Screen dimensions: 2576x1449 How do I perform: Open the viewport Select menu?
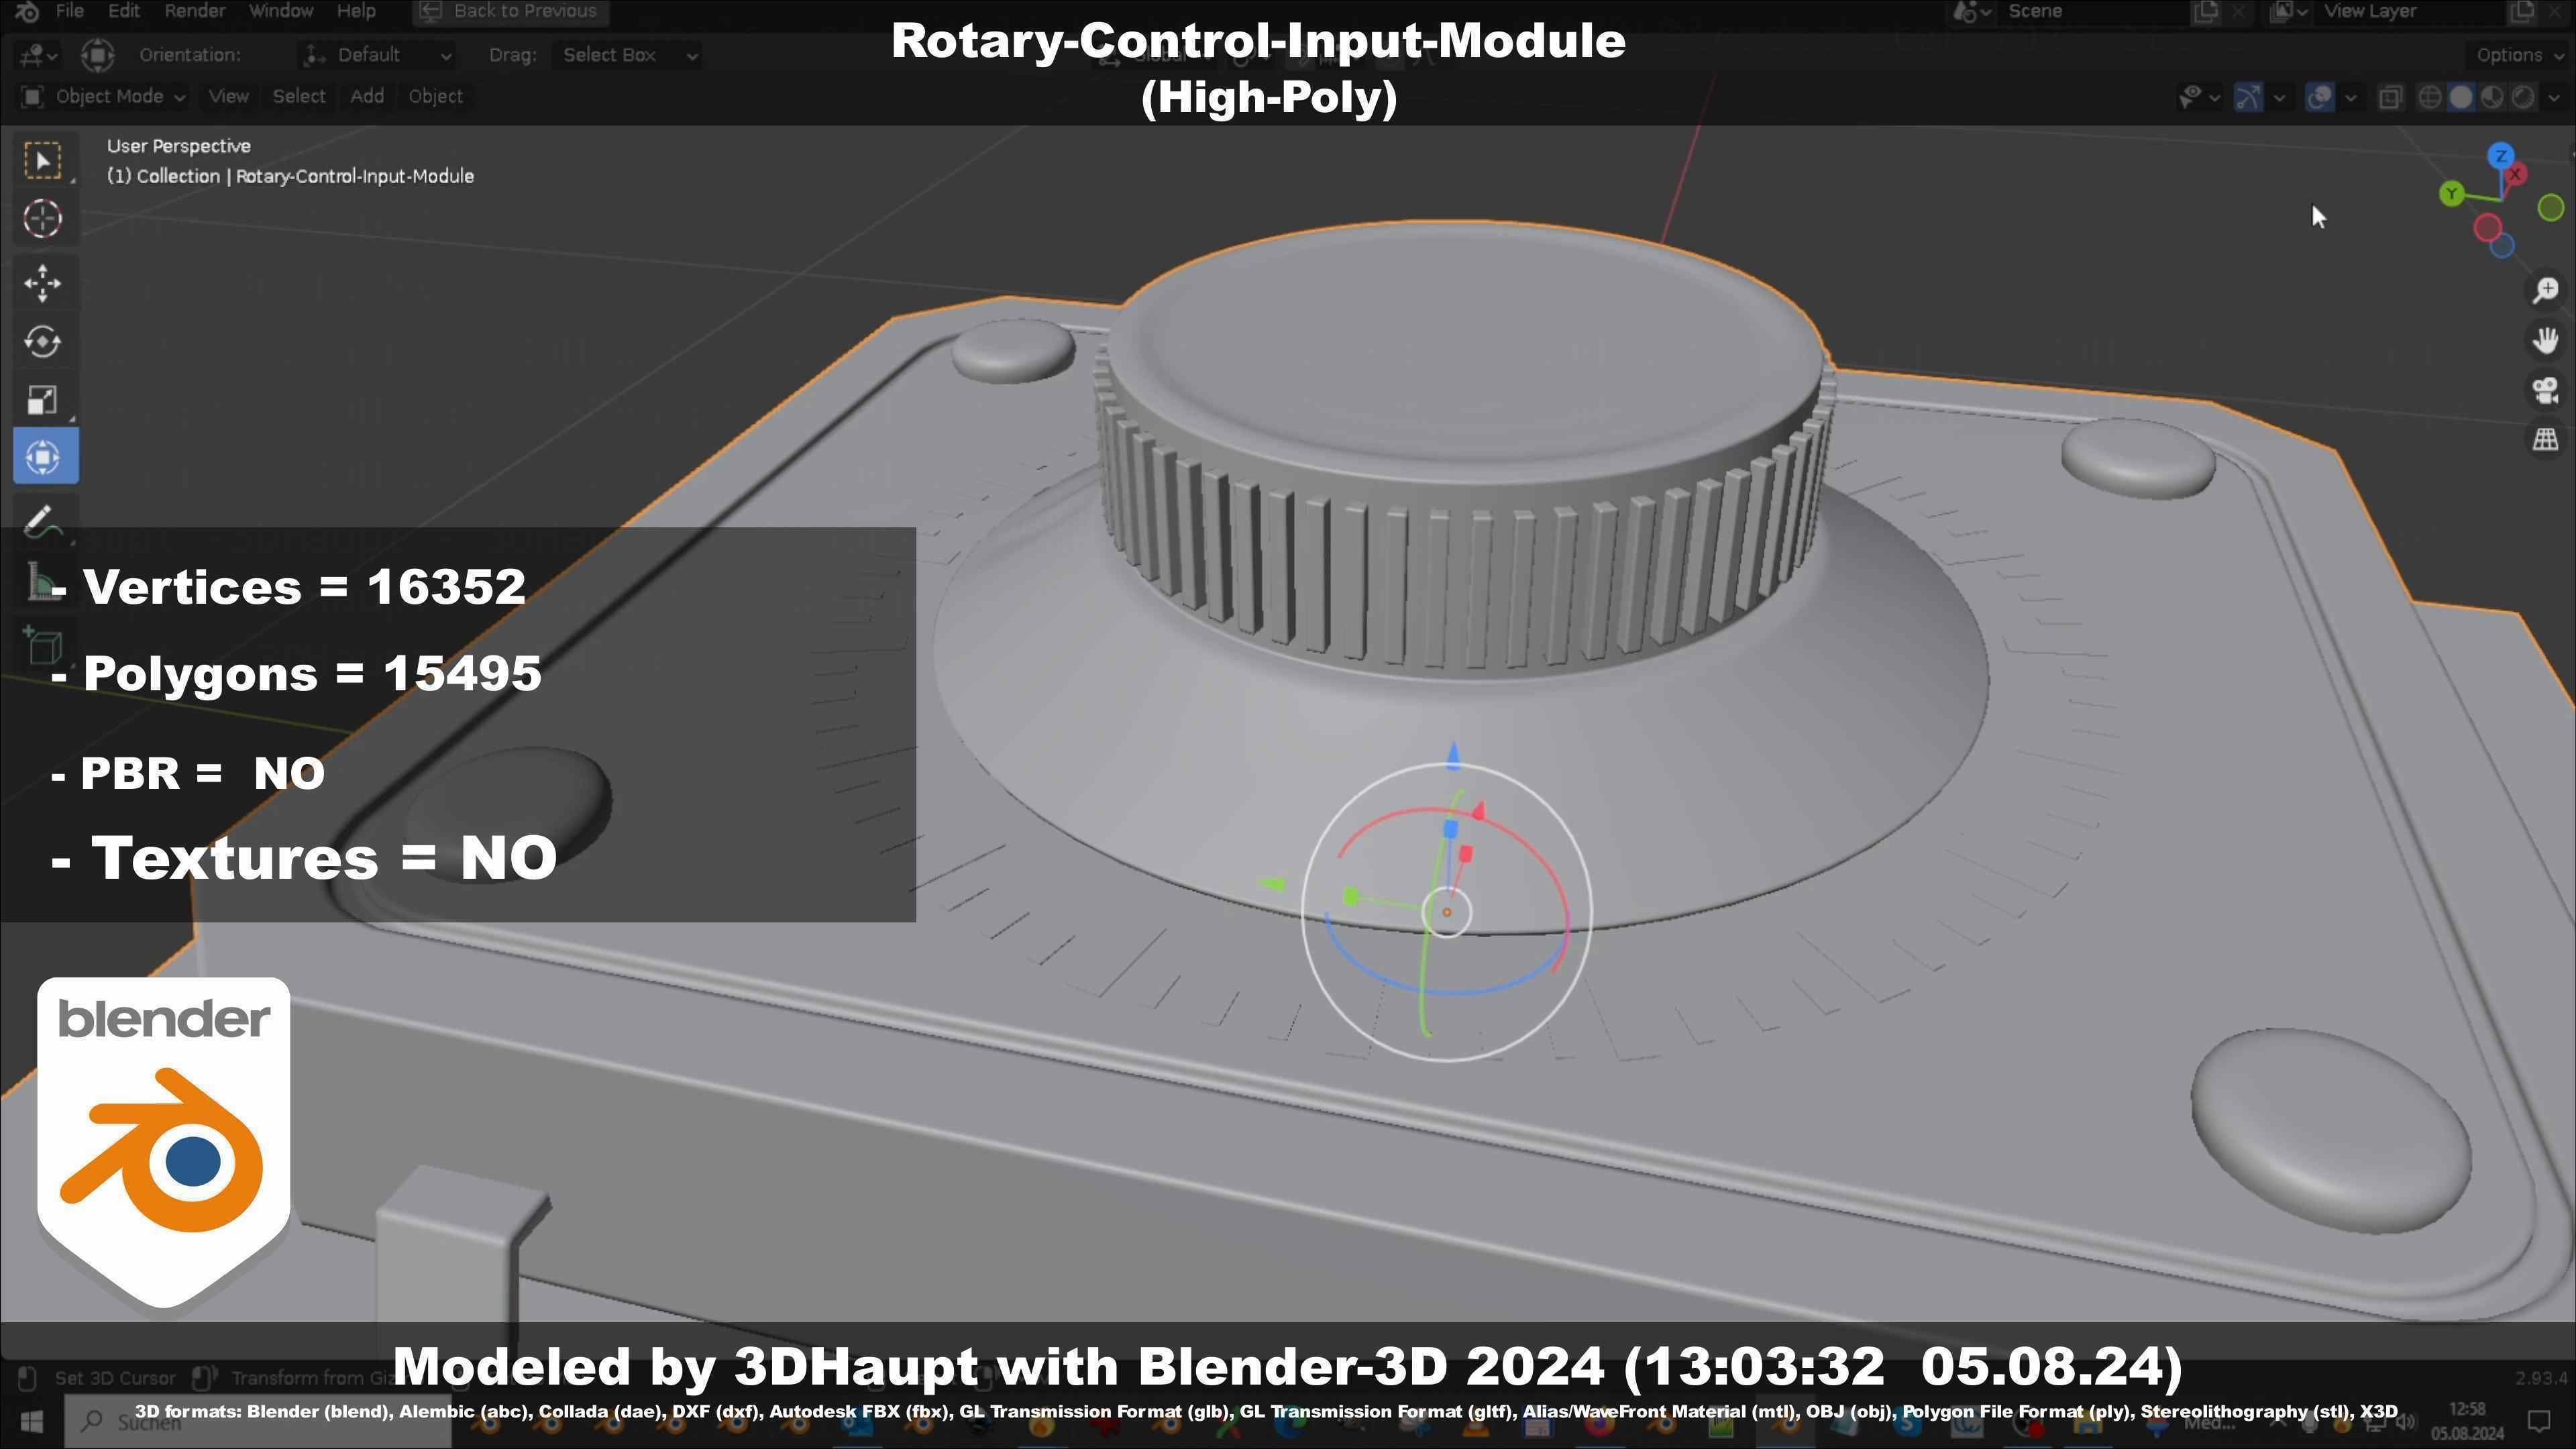pyautogui.click(x=299, y=96)
